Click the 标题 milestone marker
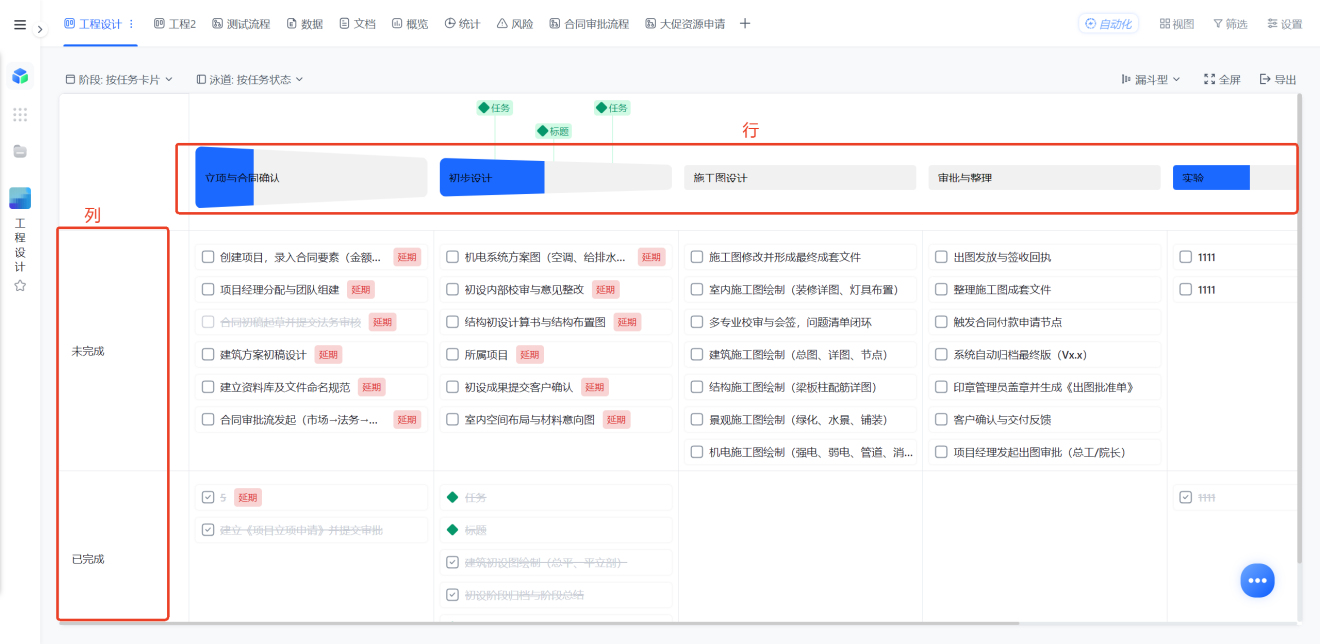 click(554, 131)
